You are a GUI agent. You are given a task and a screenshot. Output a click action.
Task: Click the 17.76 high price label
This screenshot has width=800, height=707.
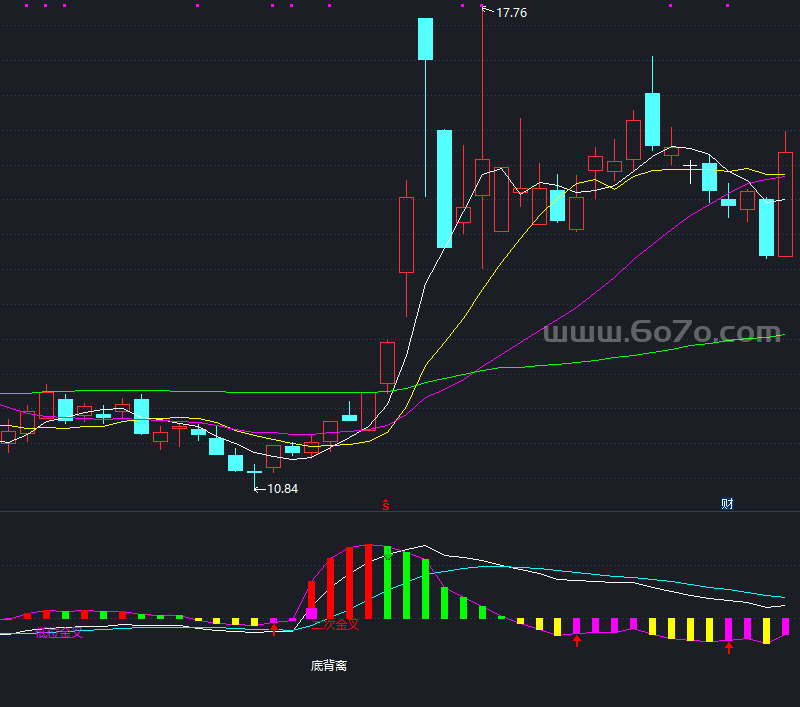[511, 13]
